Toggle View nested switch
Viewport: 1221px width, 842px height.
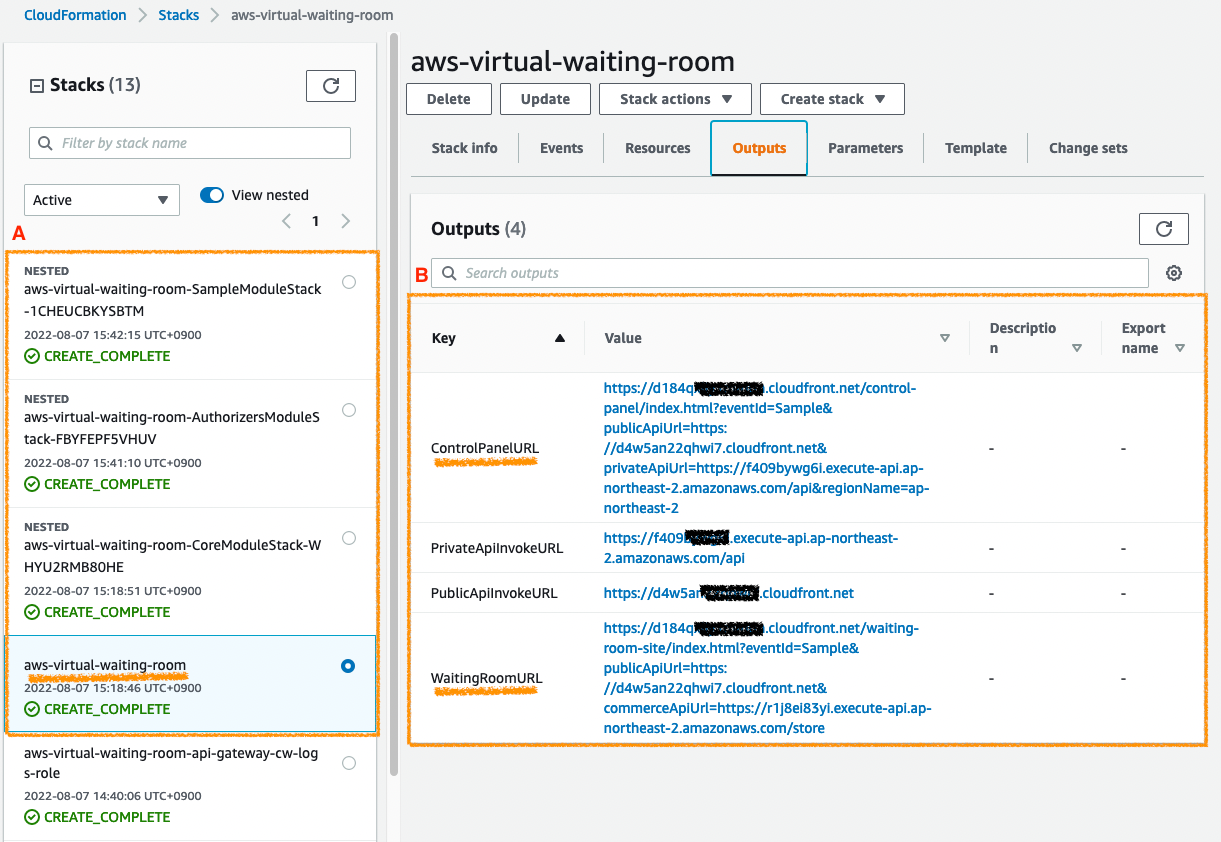click(212, 195)
